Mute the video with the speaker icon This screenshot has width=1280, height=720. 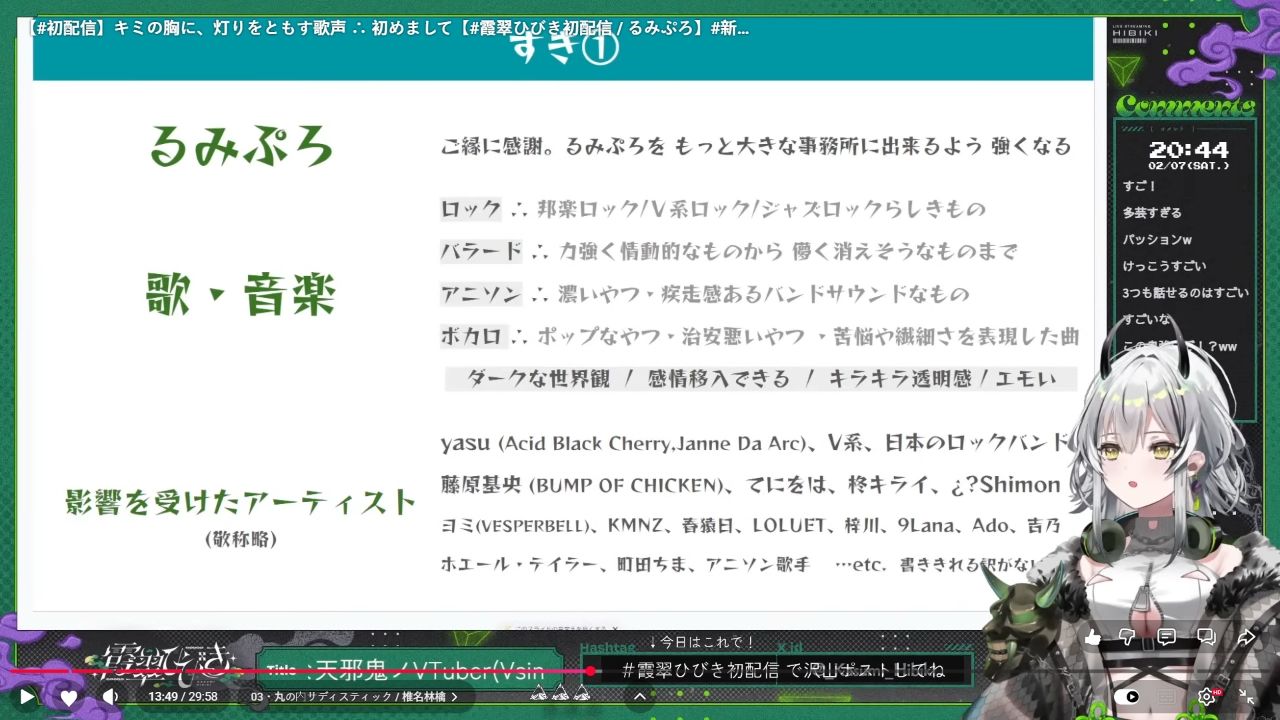[110, 697]
